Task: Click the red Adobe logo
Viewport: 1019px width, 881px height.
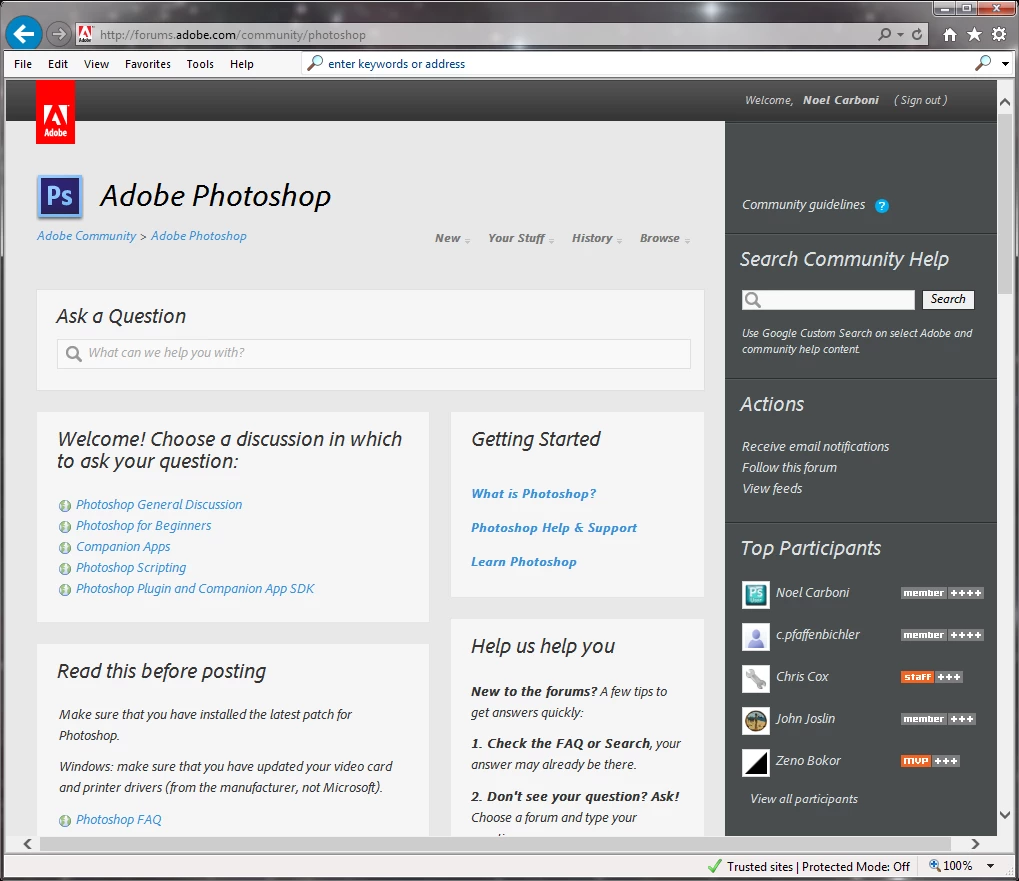Action: pos(55,112)
